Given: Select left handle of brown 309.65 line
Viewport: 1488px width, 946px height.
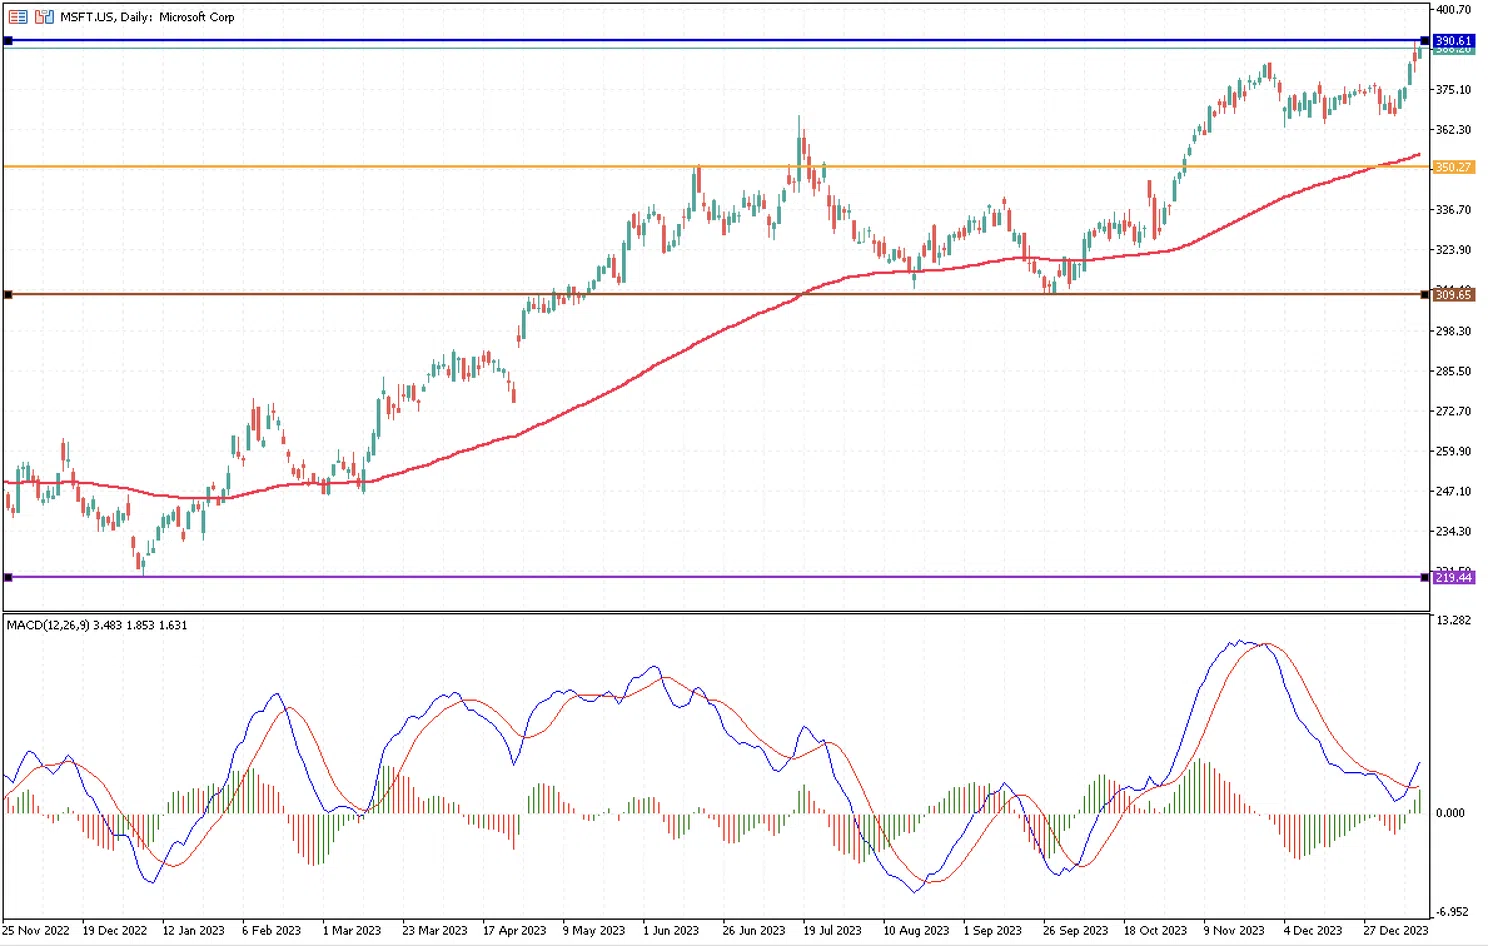Looking at the screenshot, I should [8, 295].
